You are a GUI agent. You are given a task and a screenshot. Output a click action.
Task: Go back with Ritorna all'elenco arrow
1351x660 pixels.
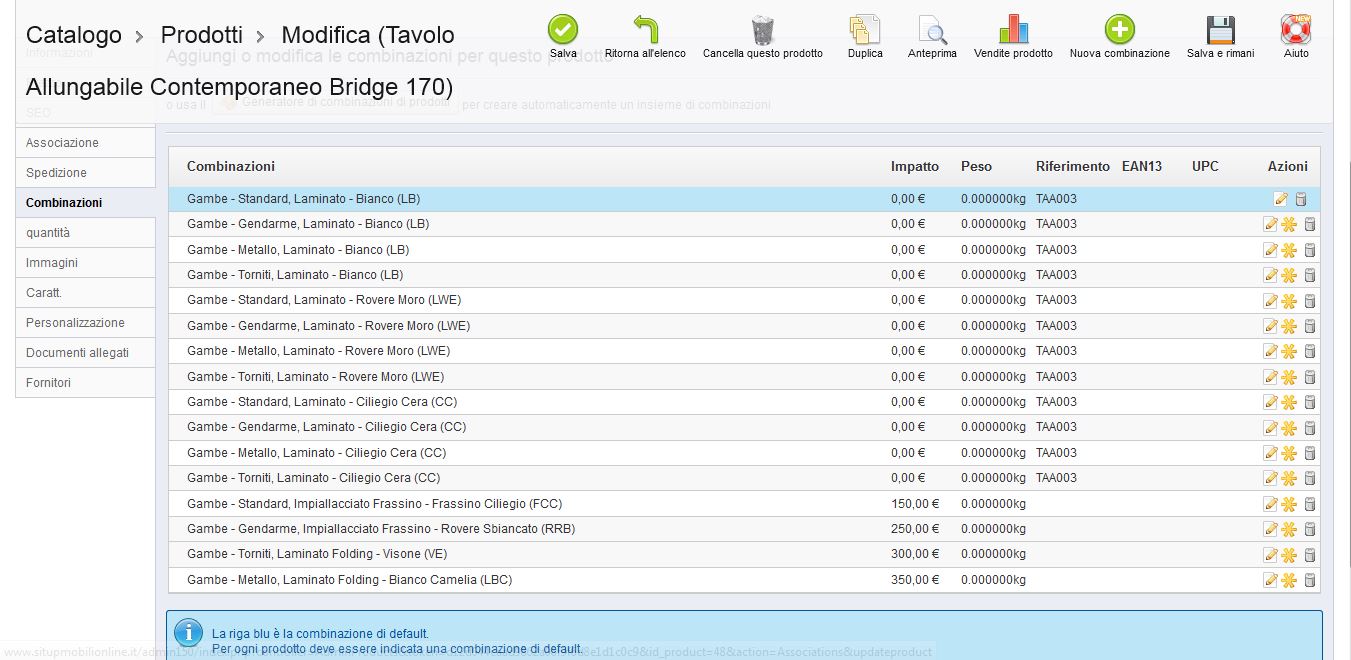(645, 29)
